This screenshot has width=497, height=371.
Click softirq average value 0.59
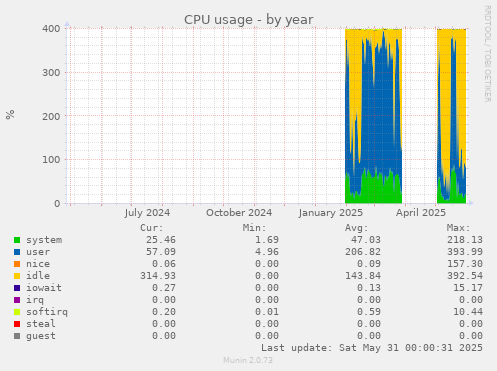coord(369,312)
